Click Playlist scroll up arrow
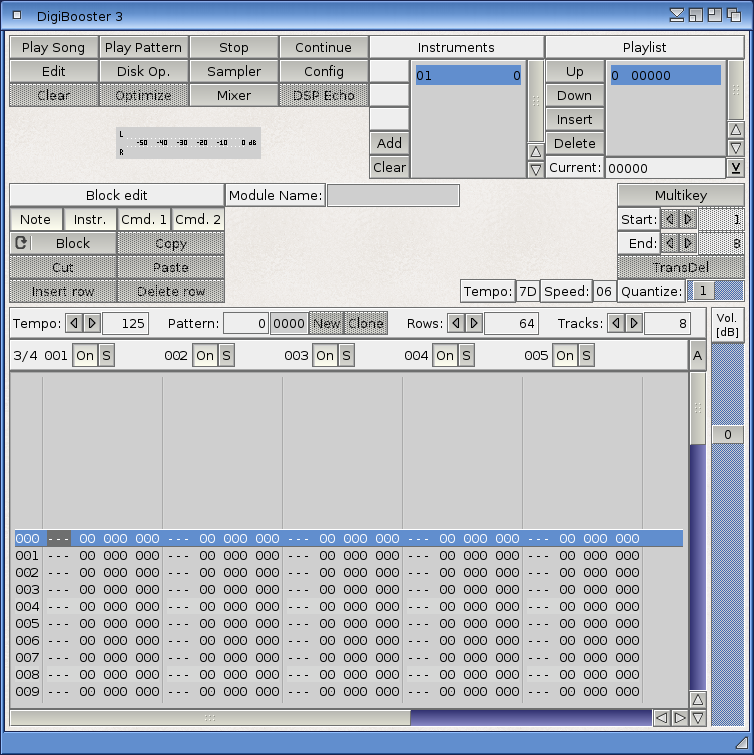Image resolution: width=754 pixels, height=755 pixels. [x=735, y=130]
